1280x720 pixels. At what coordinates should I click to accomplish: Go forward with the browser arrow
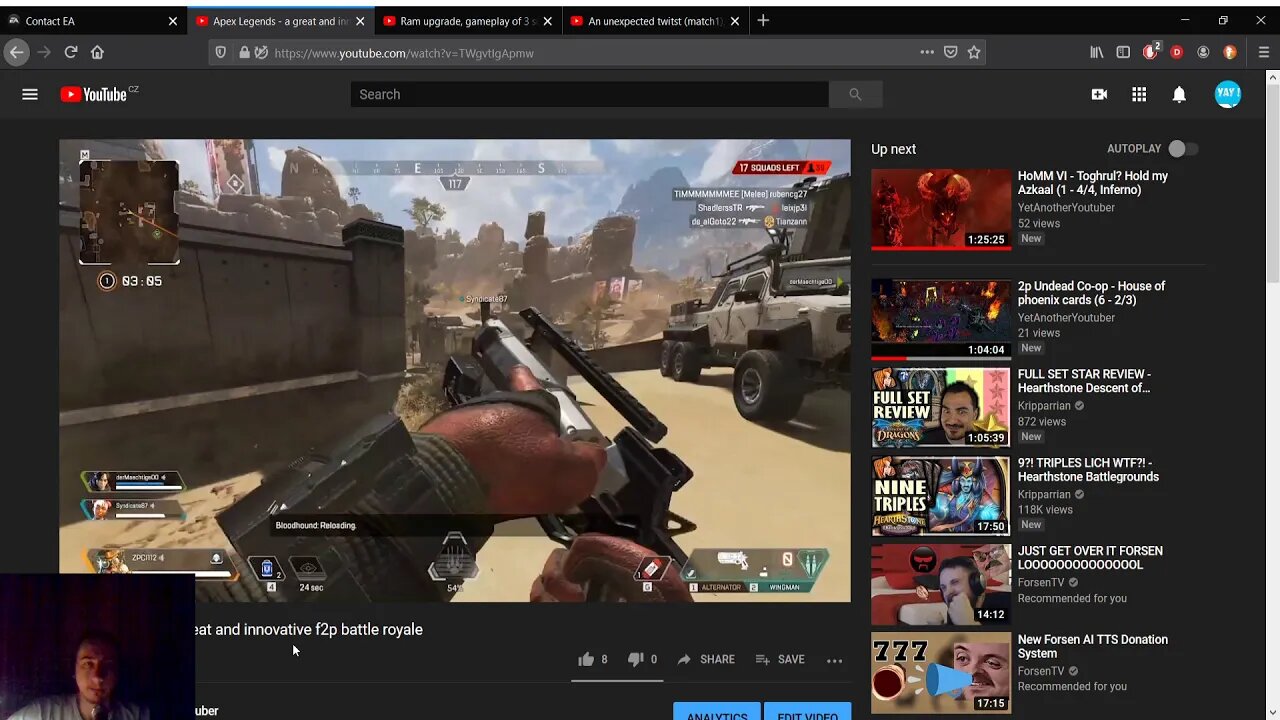click(43, 52)
